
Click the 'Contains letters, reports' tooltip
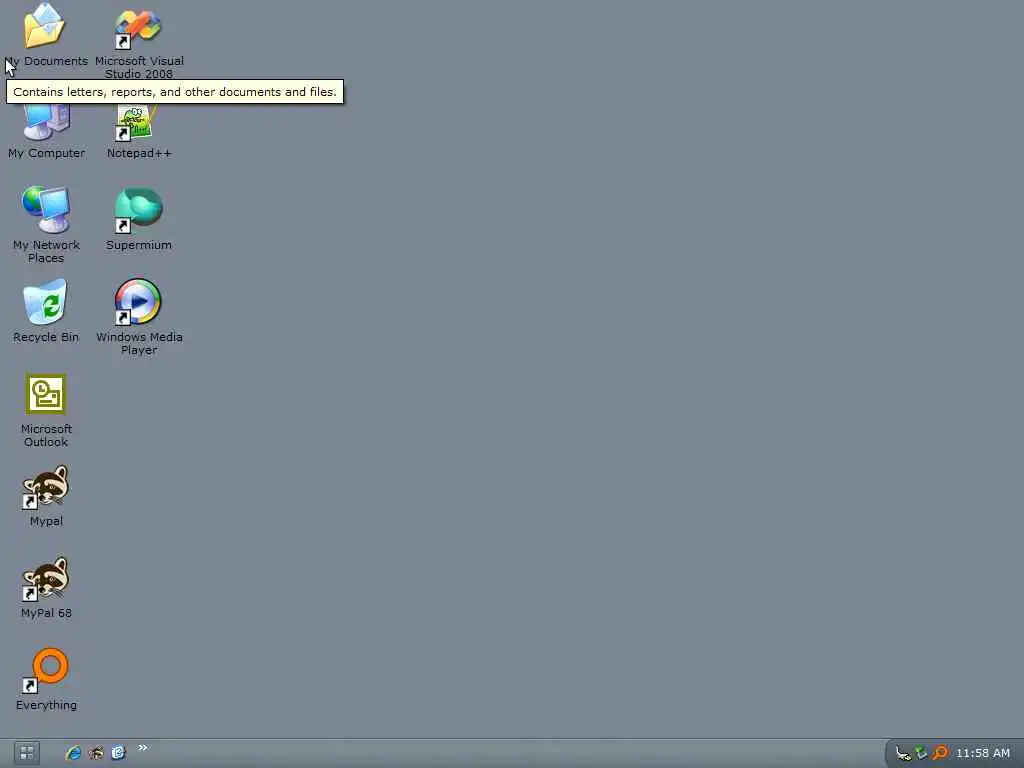(x=174, y=92)
